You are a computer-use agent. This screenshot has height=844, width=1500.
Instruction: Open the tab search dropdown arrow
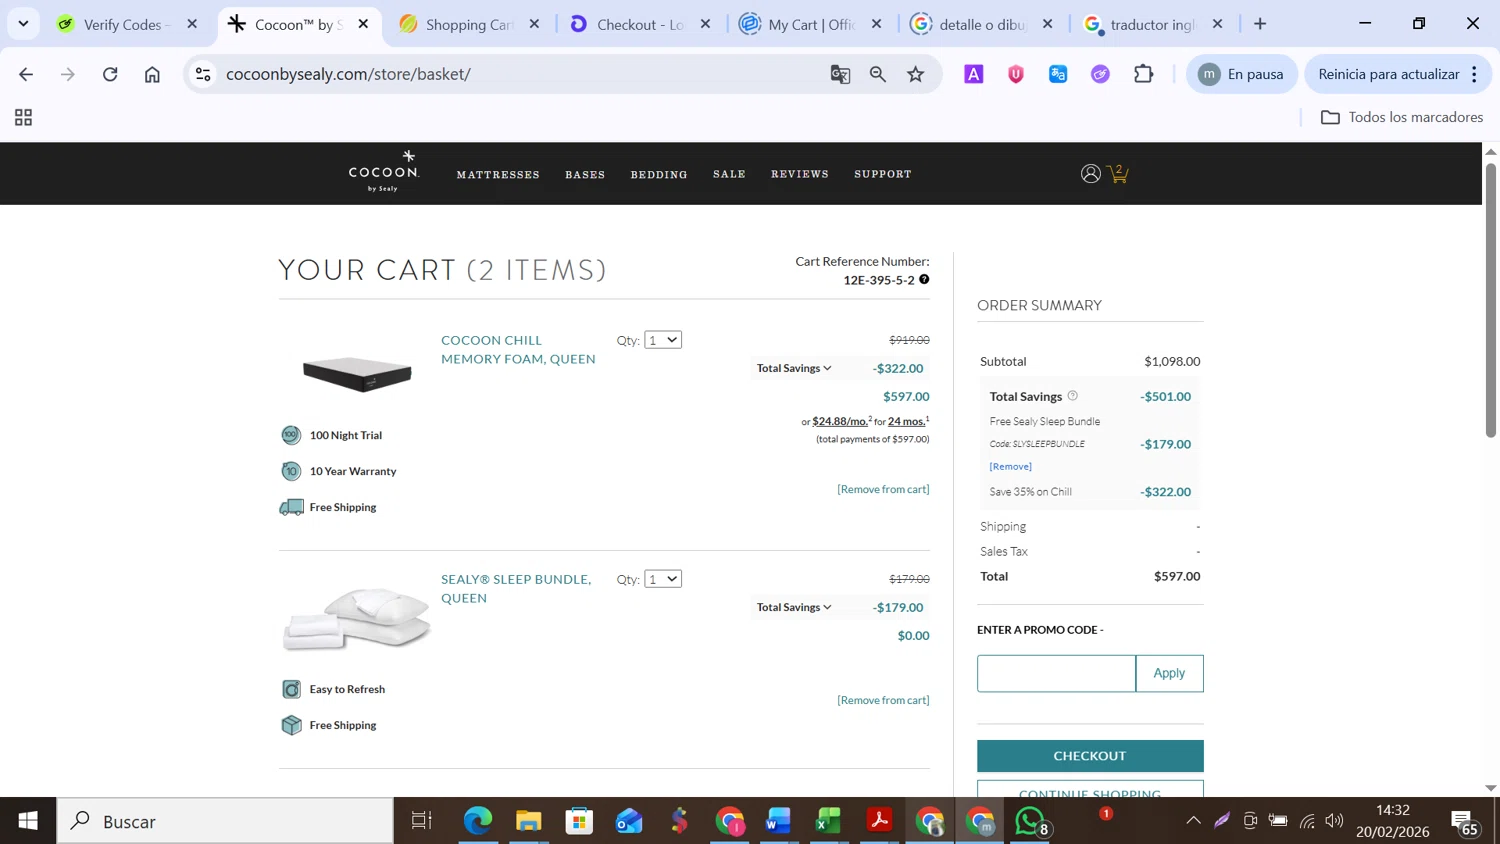(23, 24)
